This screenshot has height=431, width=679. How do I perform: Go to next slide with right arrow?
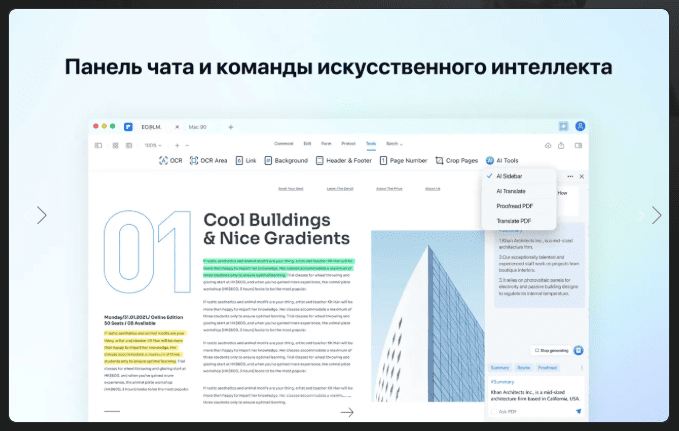656,215
